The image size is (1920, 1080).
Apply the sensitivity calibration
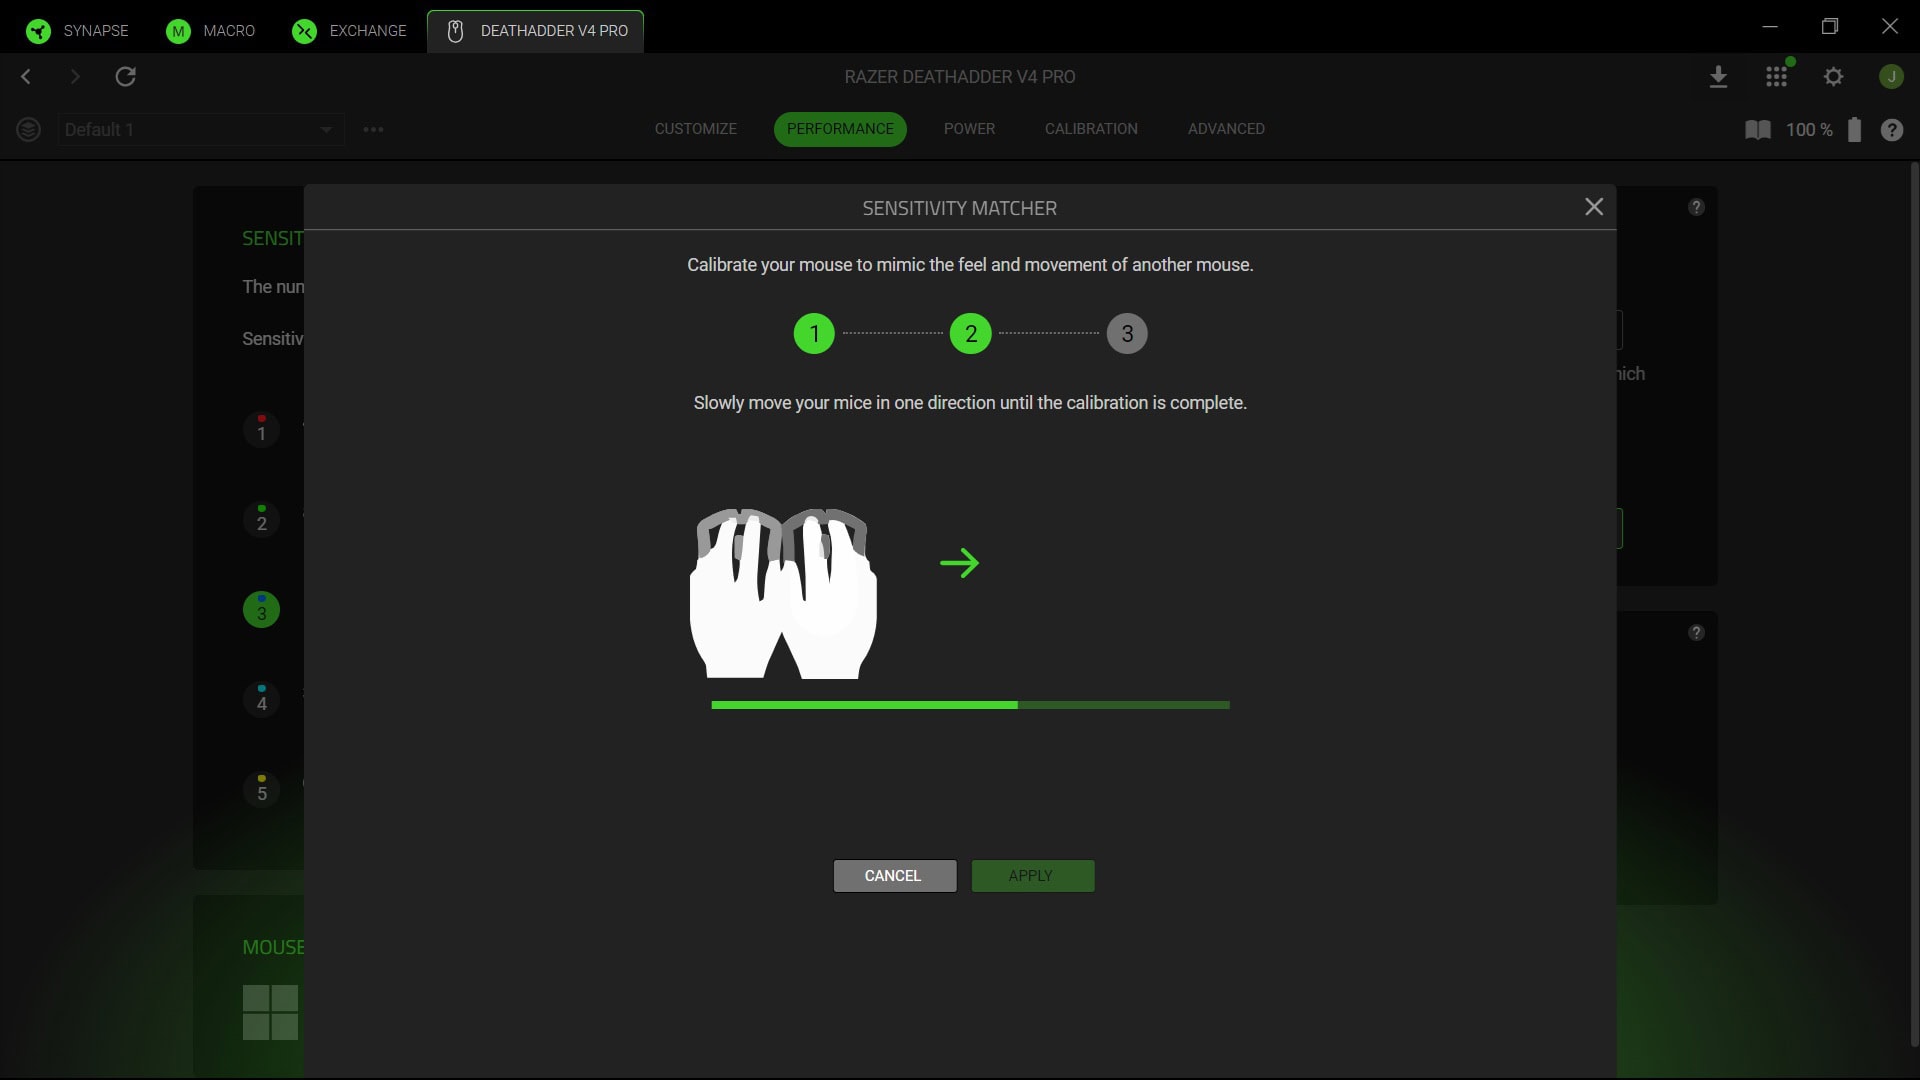[1033, 876]
